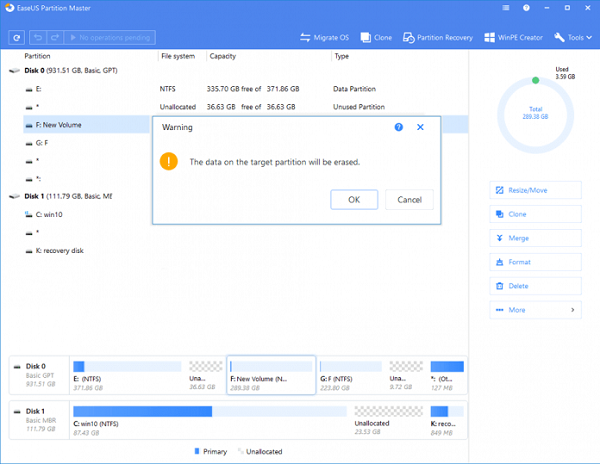Collapse the Disk 0 tree node
The image size is (600, 464).
[13, 72]
